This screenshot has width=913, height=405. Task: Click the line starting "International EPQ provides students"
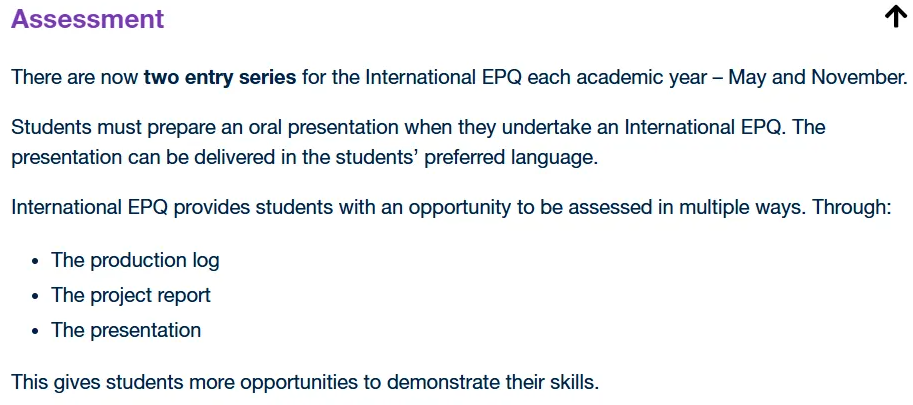click(x=451, y=208)
